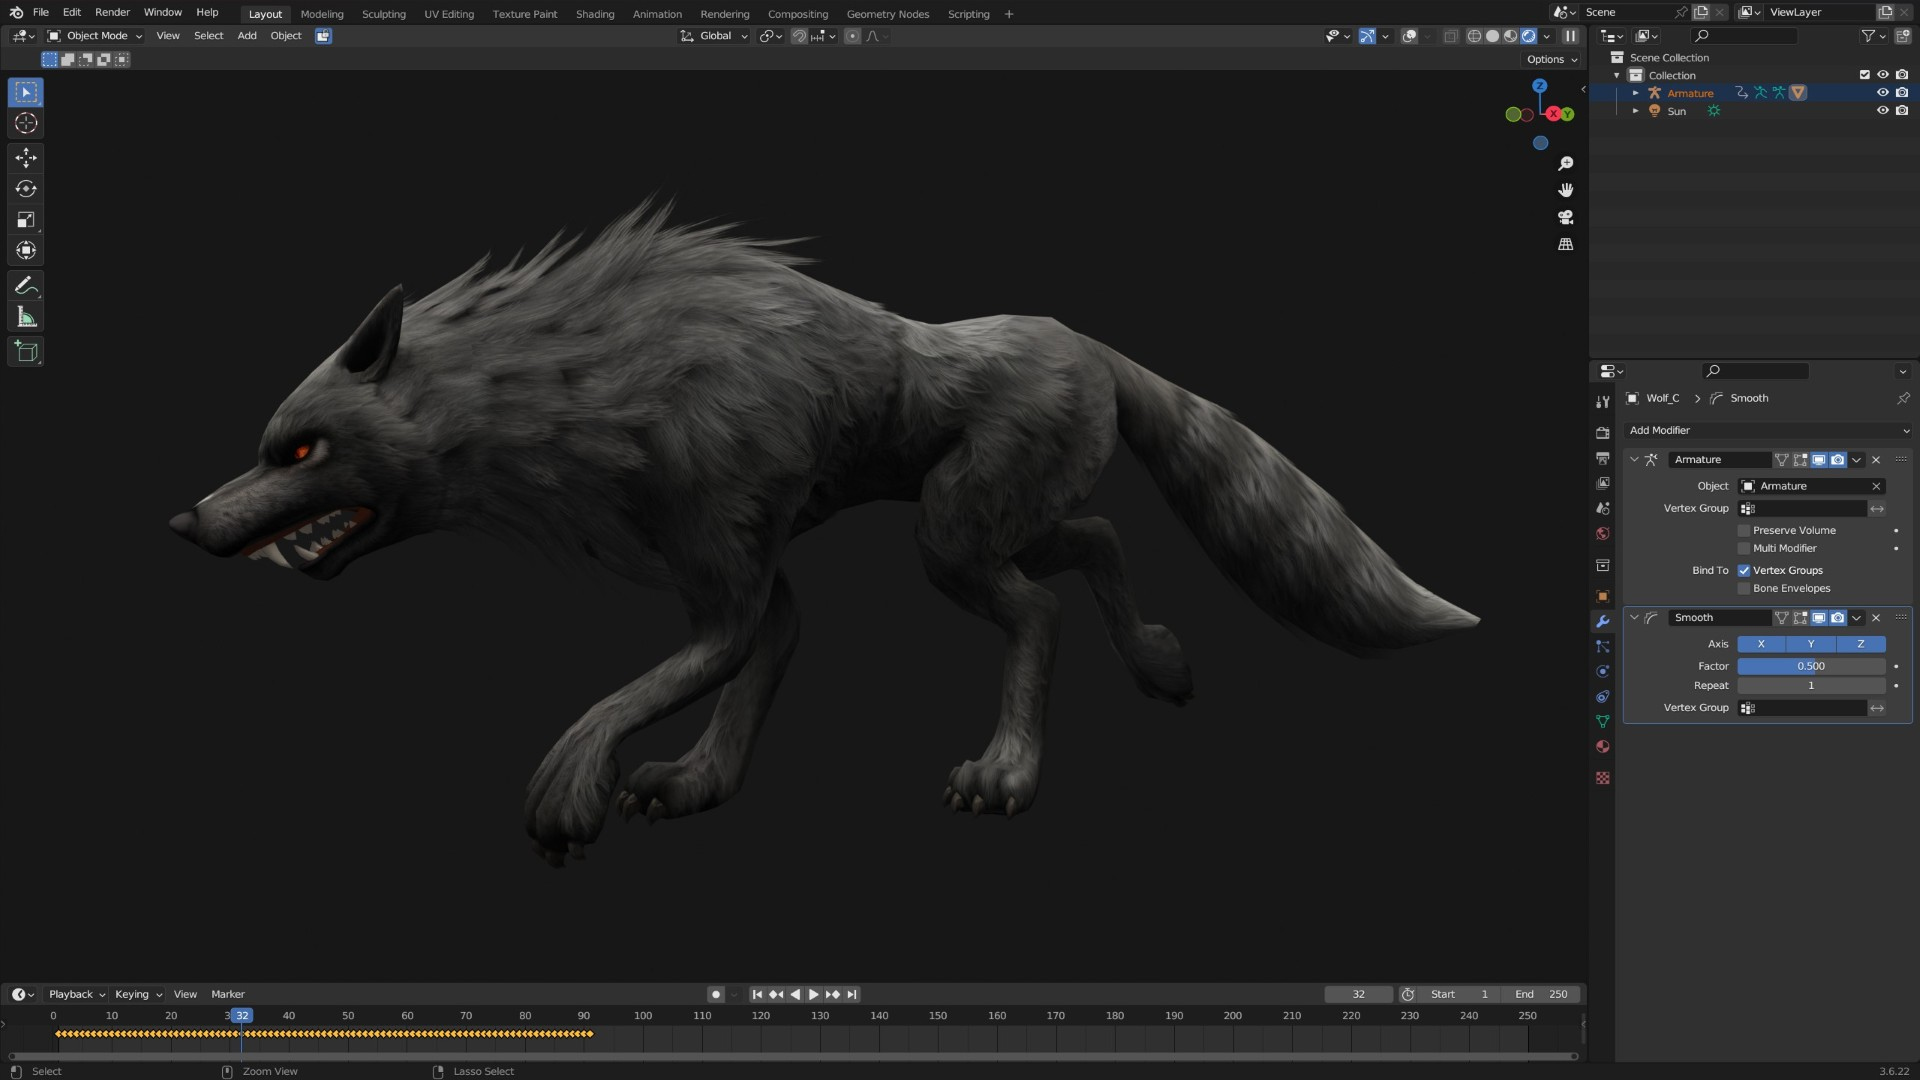Open the Object properties tab
Viewport: 1920px width, 1080px height.
pos(1603,597)
